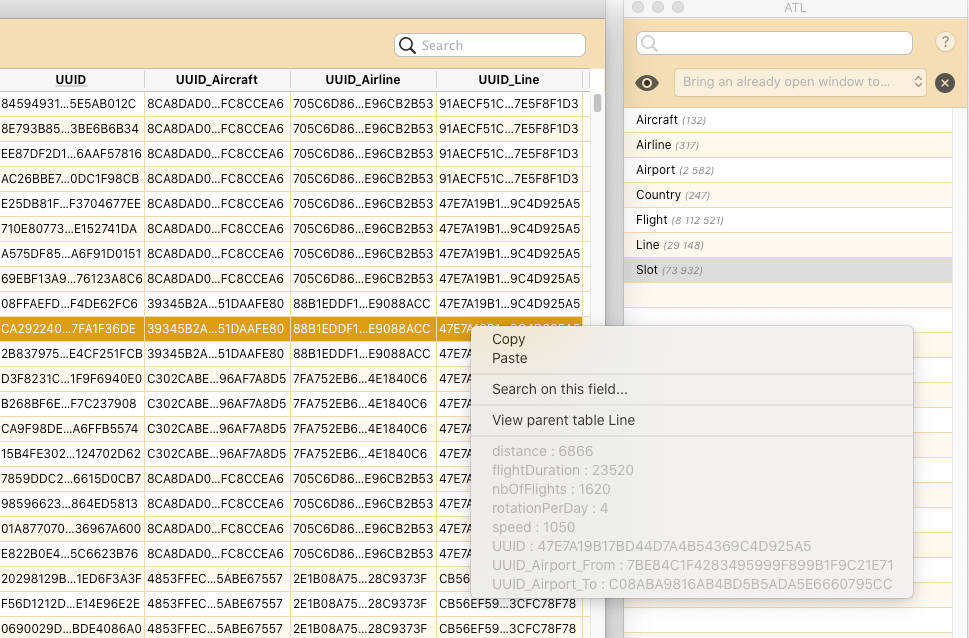Toggle the eye visibility icon in ATL window
Screen dimensions: 969x638
tap(647, 83)
